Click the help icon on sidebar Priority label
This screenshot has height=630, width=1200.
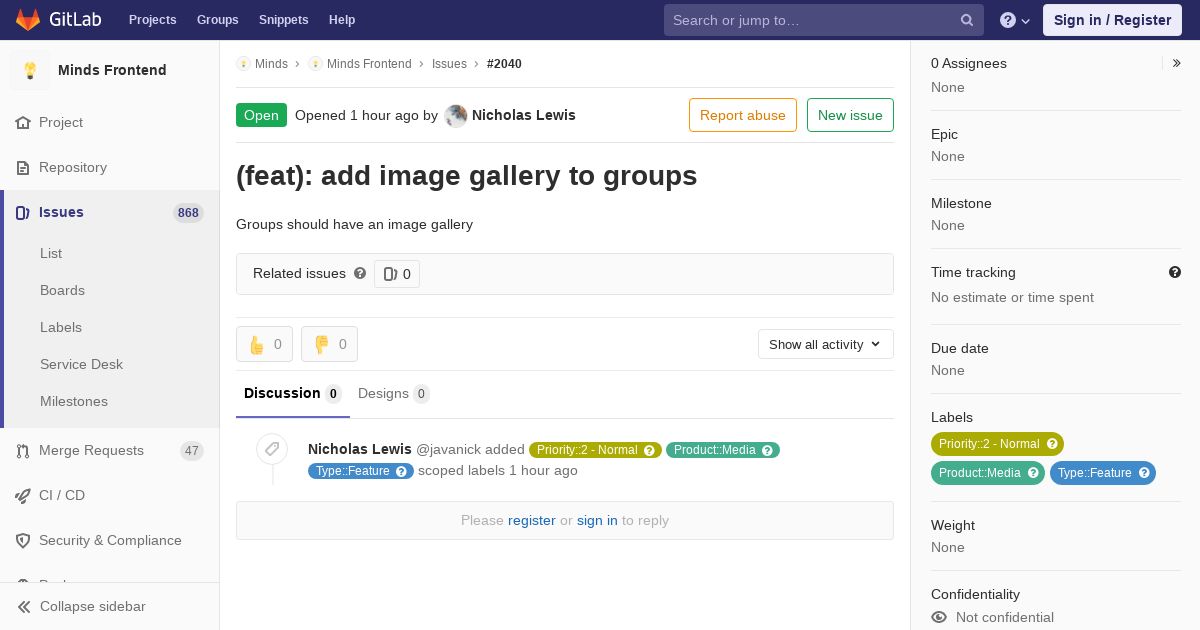[1052, 444]
